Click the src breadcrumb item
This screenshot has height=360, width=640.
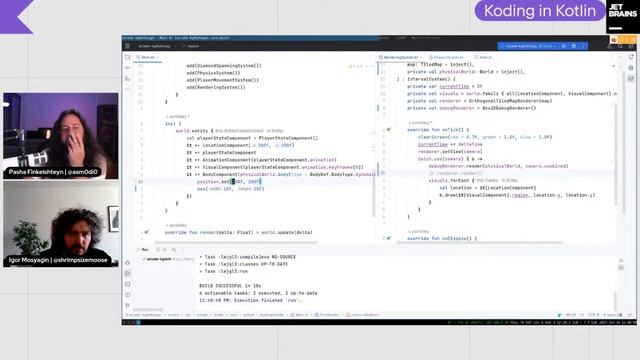pos(188,315)
